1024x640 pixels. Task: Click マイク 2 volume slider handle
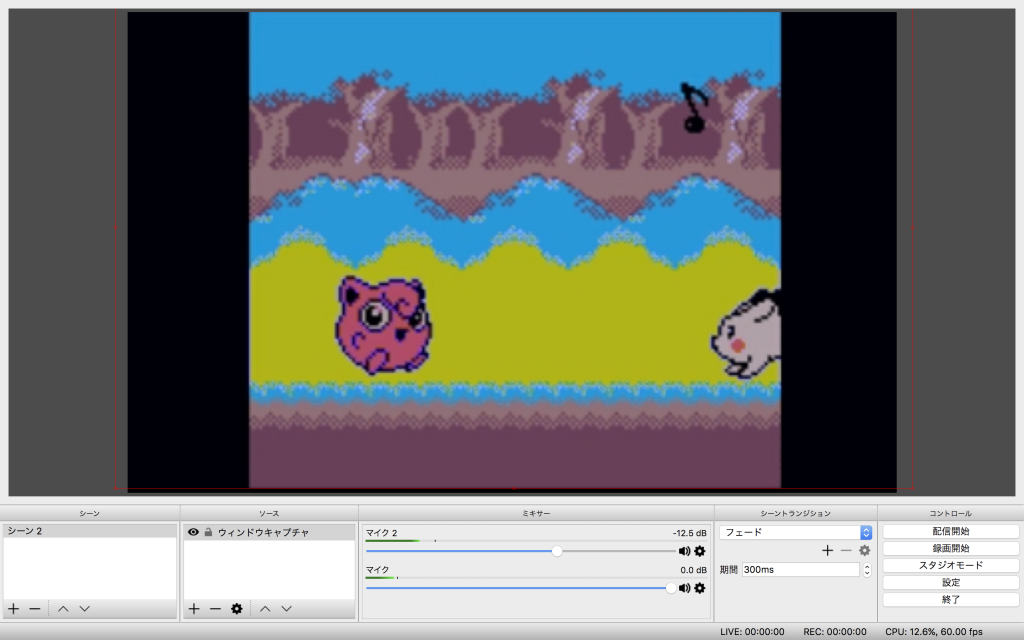click(556, 551)
